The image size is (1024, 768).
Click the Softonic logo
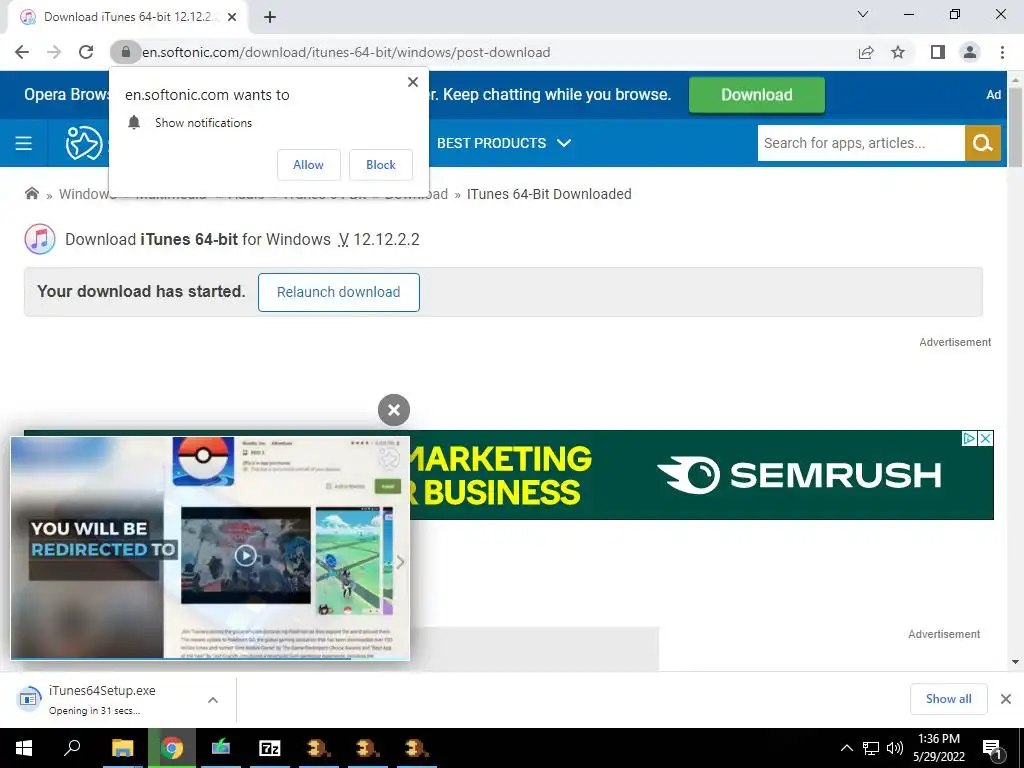84,143
